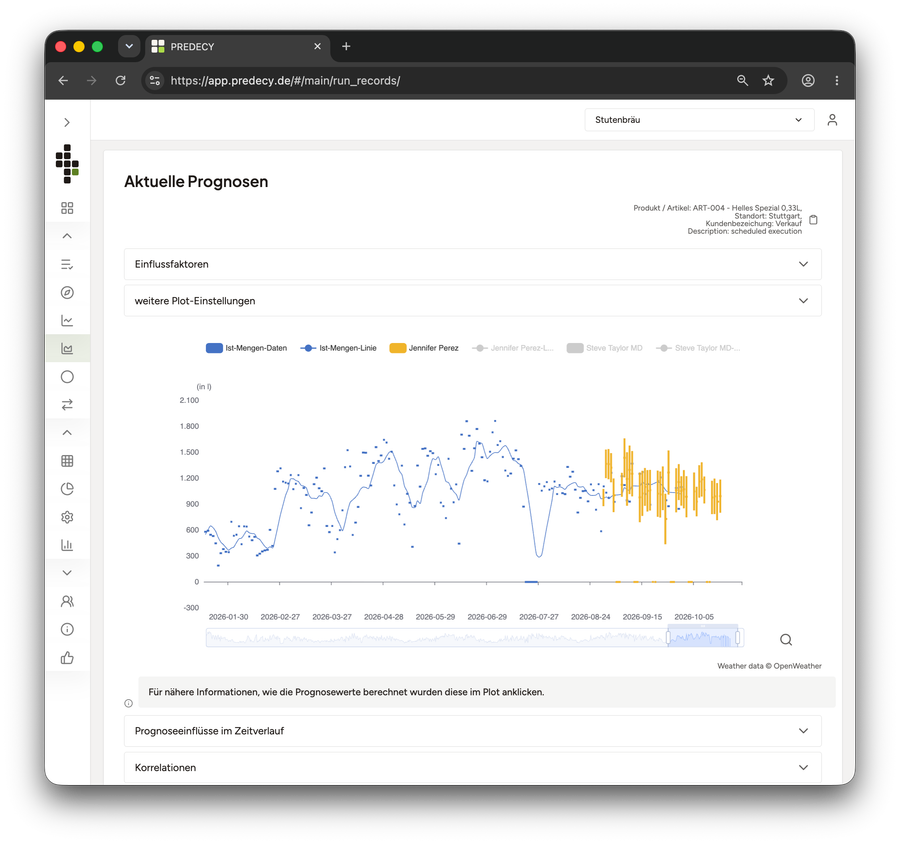Expand the Einflussfaktoren section

(472, 264)
